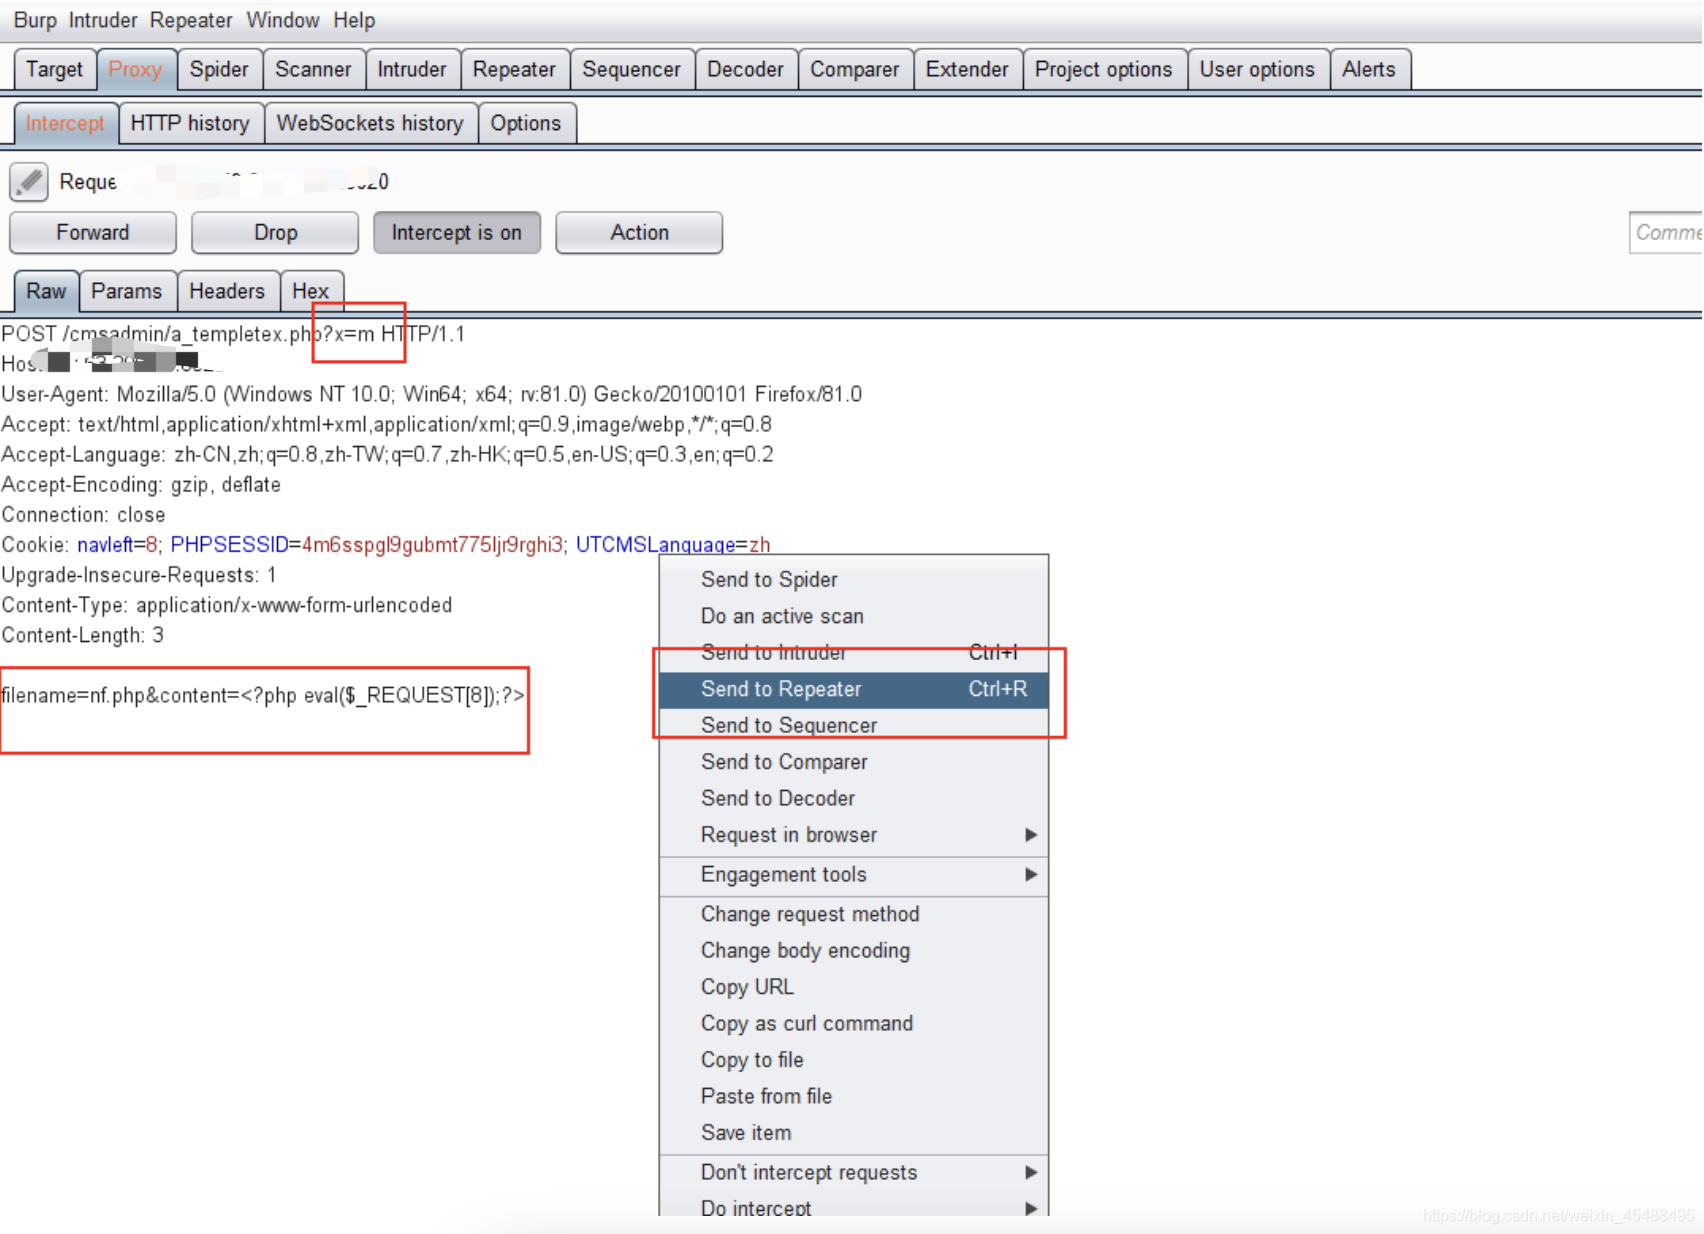The image size is (1704, 1234).
Task: Open the User options tab
Action: 1258,69
